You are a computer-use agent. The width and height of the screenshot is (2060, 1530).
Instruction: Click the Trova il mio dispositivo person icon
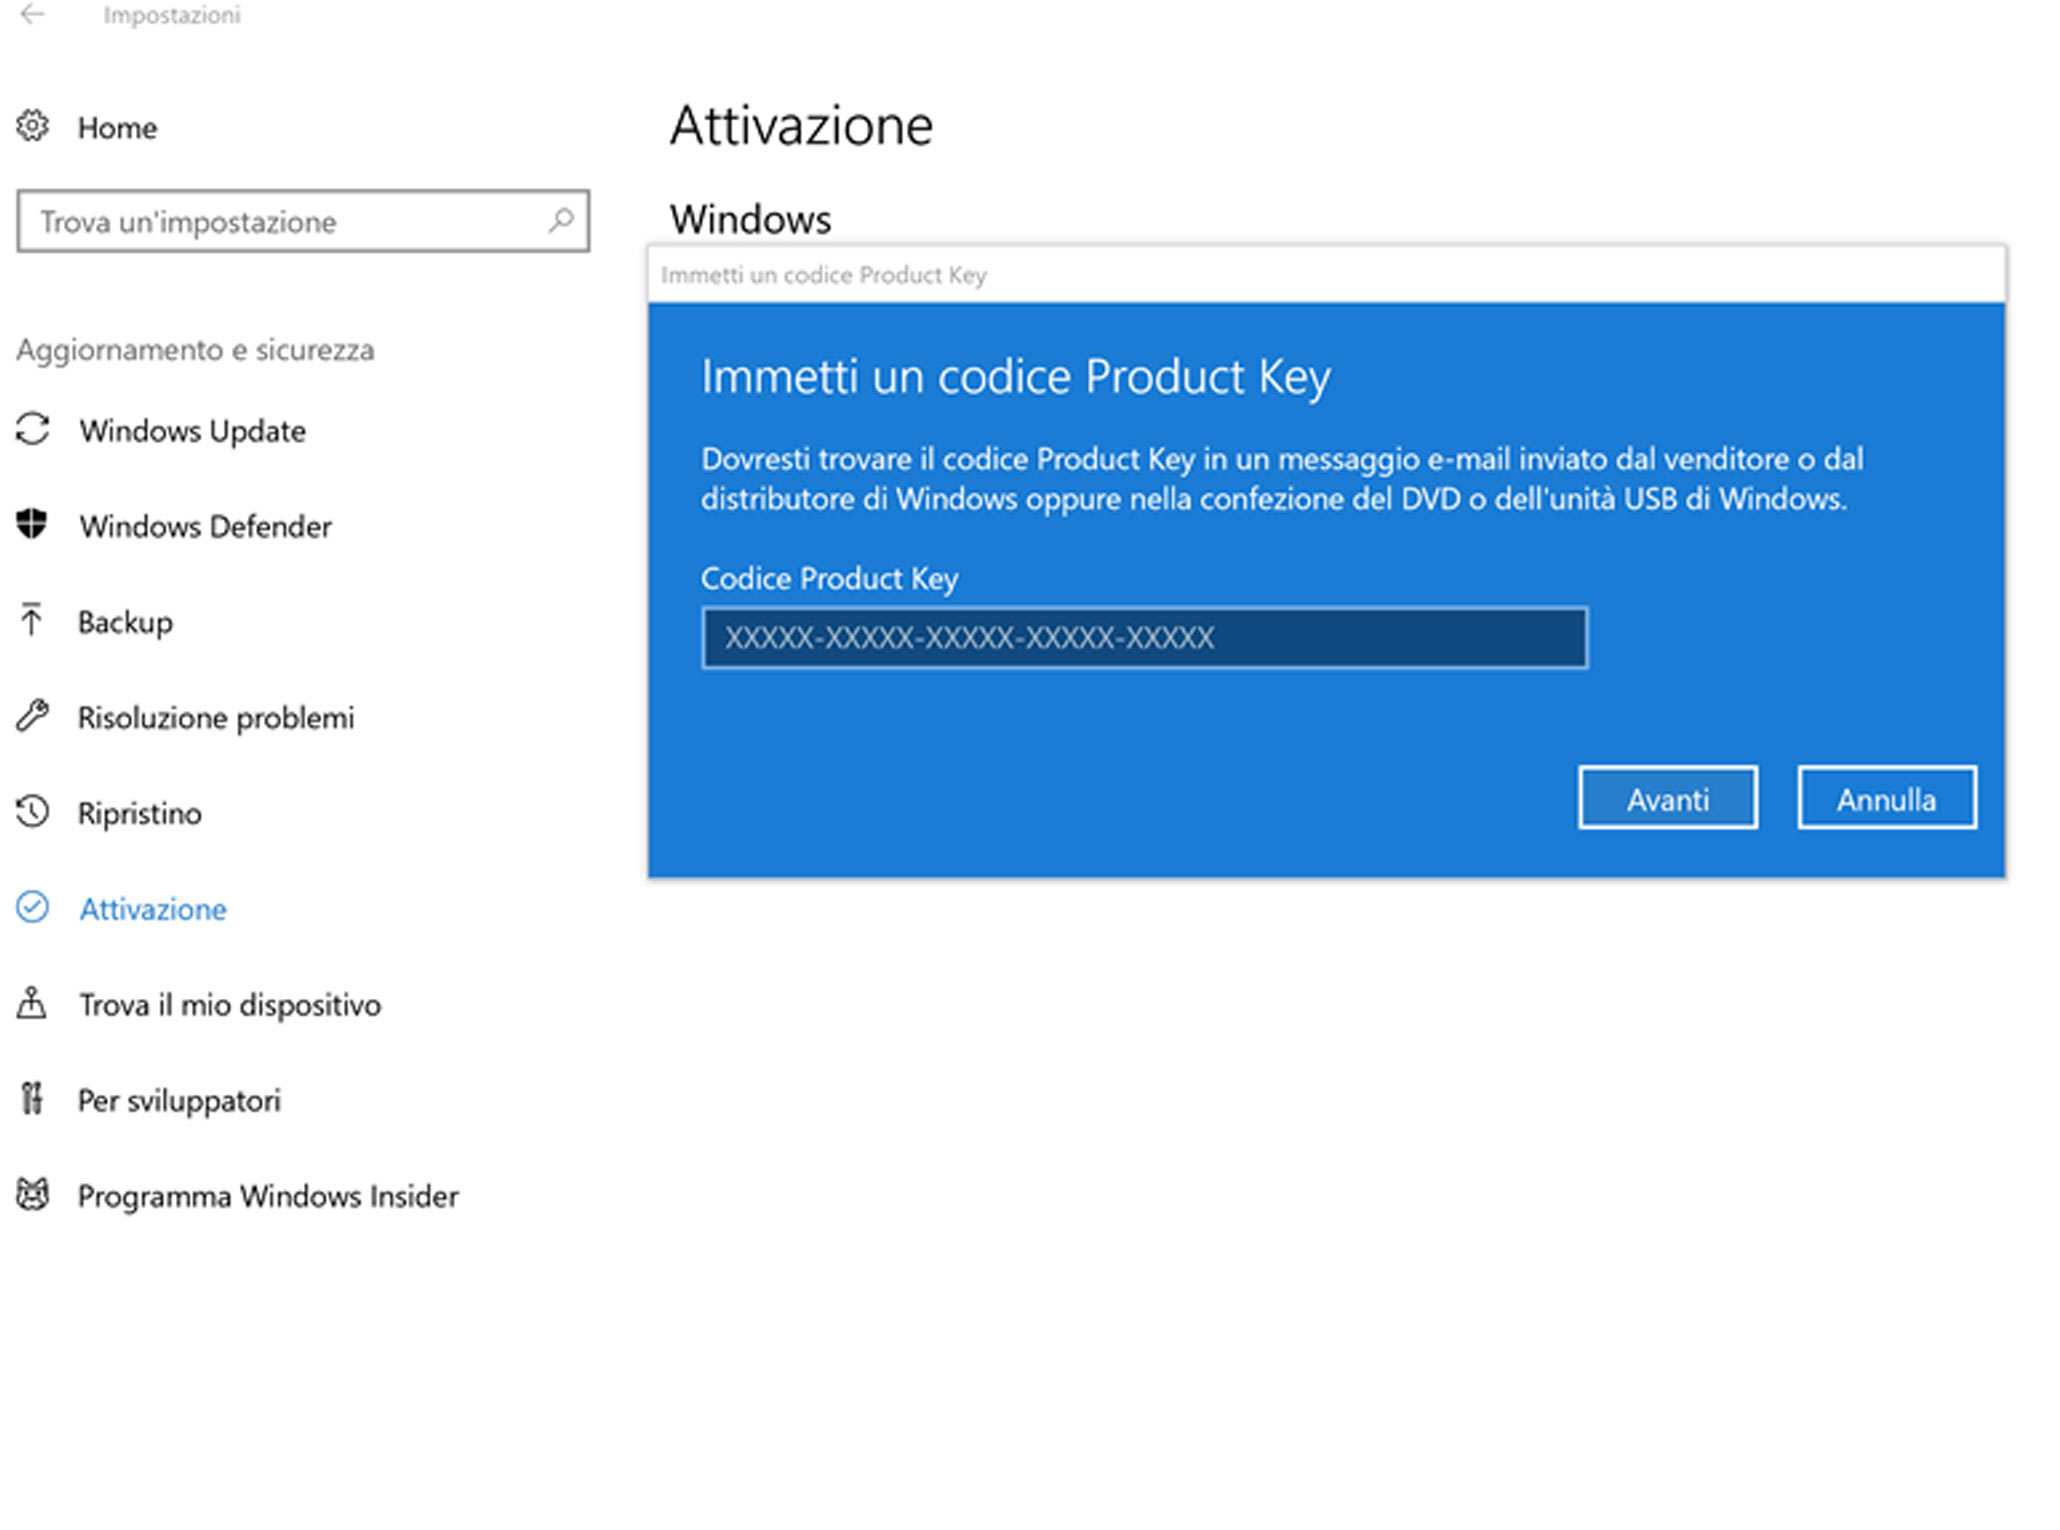(x=32, y=1003)
